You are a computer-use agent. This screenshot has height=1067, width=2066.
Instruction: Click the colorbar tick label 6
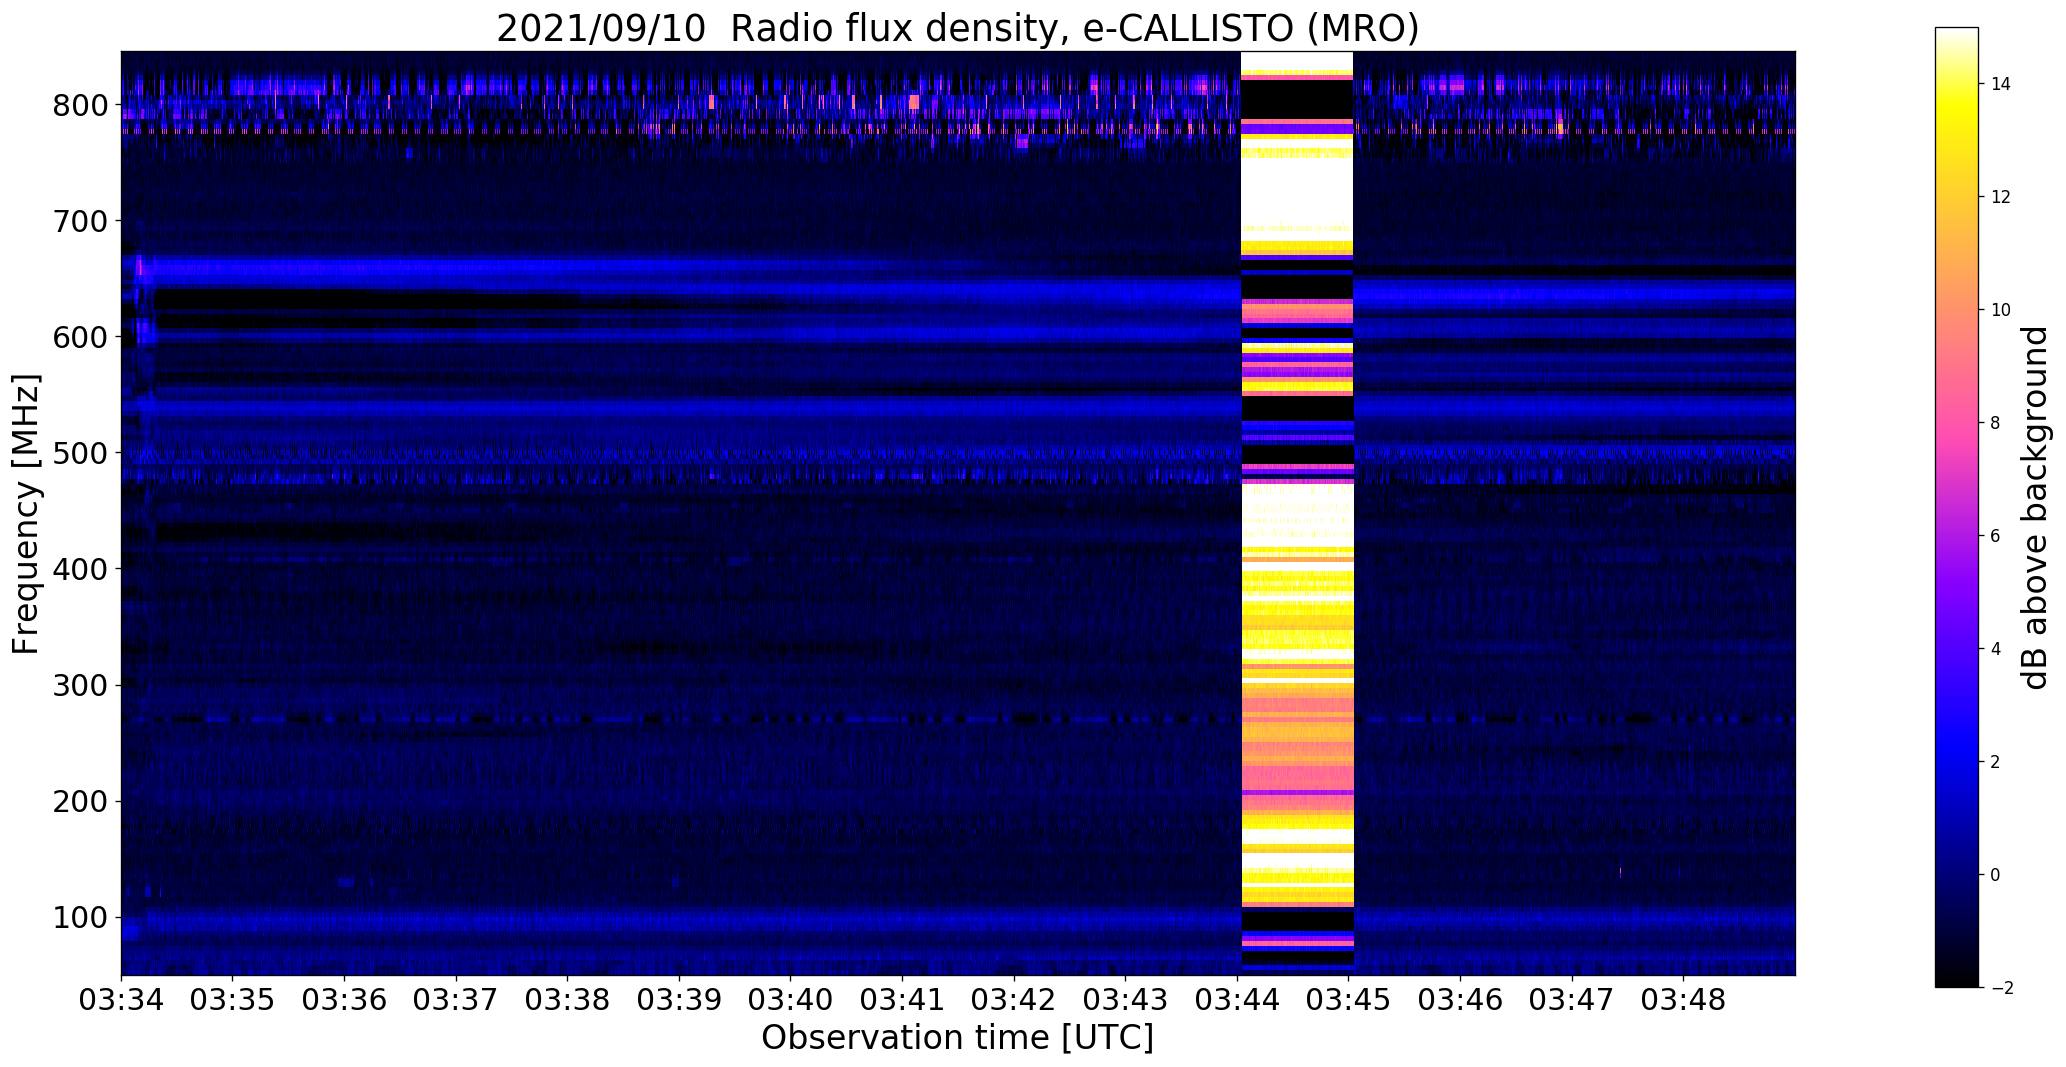point(1995,536)
